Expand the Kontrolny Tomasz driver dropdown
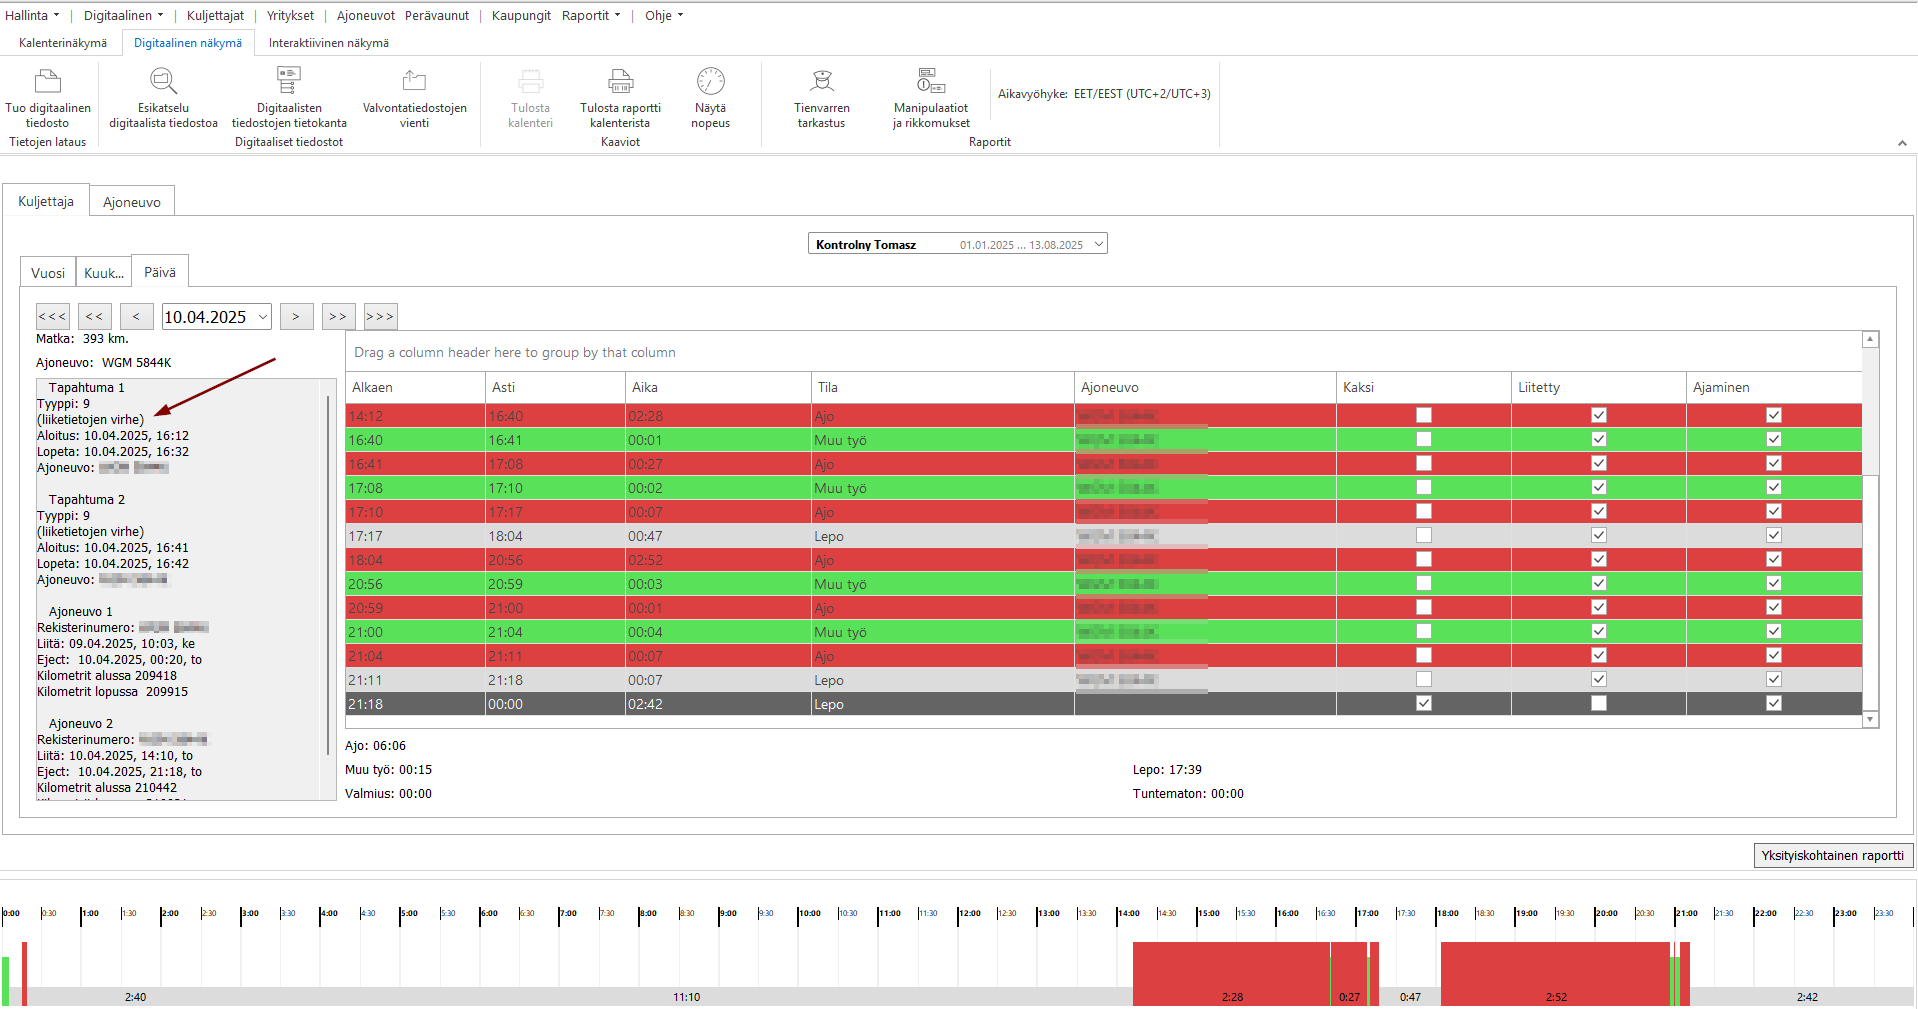 click(1098, 244)
